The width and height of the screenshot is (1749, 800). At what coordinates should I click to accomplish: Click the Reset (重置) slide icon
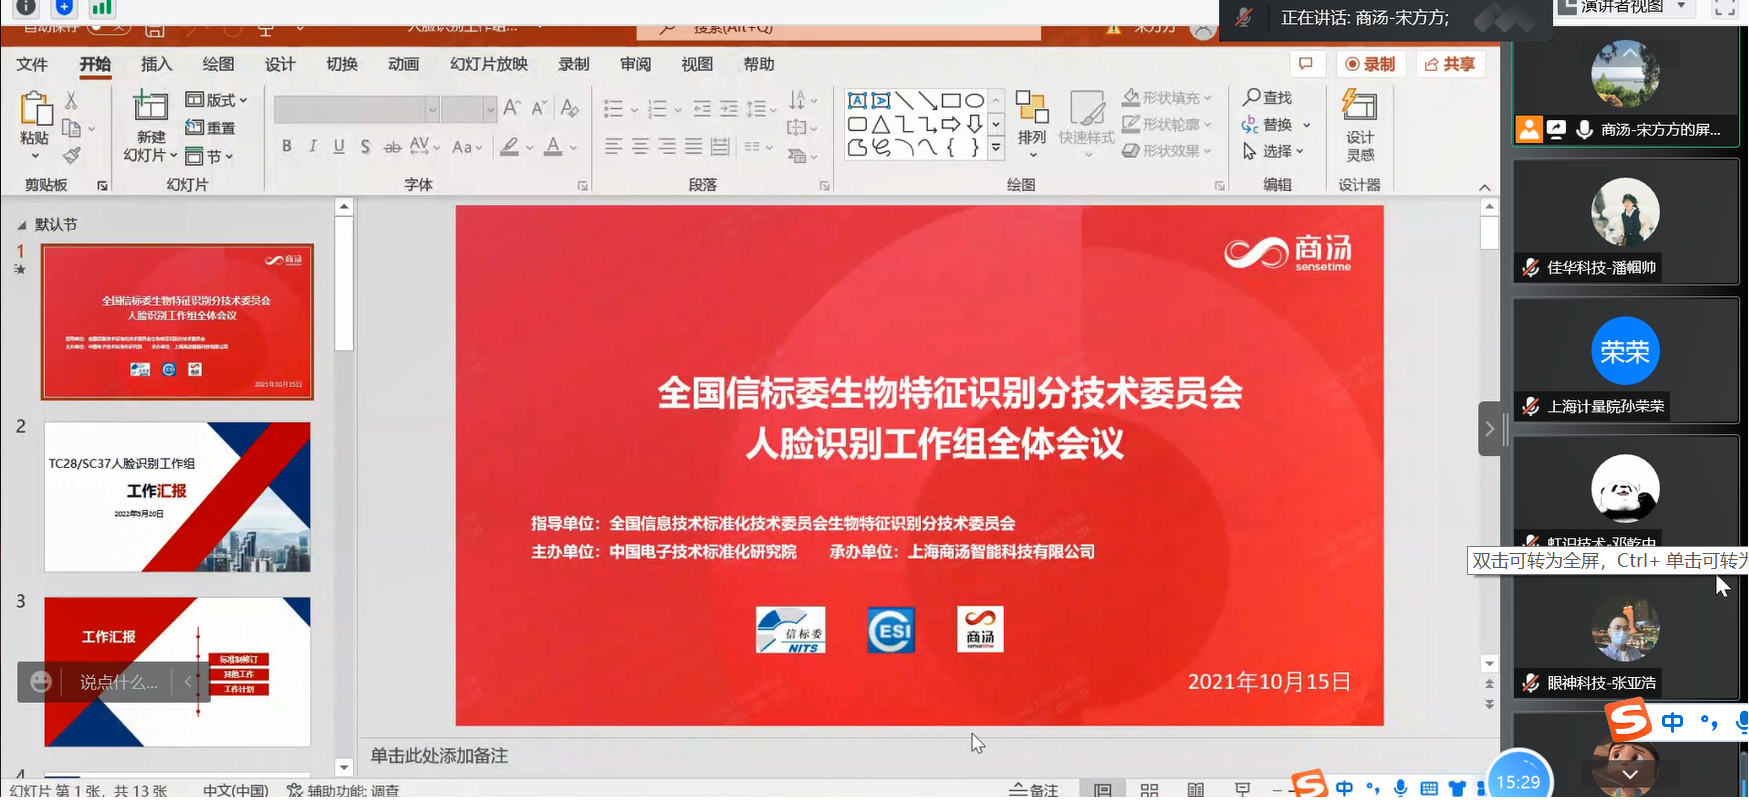point(195,128)
